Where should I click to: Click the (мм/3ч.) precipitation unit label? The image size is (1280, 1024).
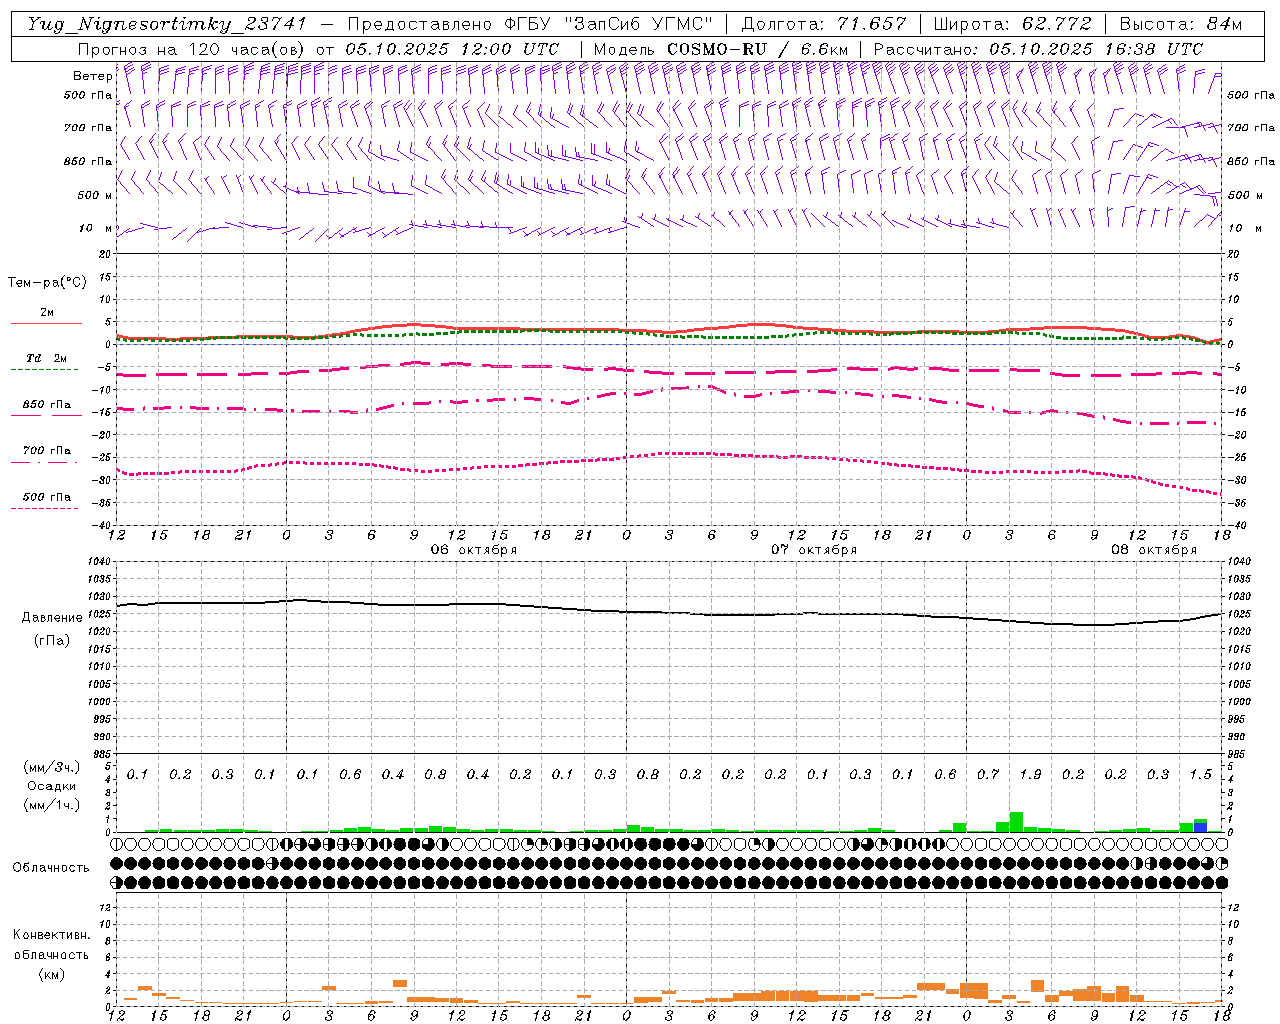52,767
